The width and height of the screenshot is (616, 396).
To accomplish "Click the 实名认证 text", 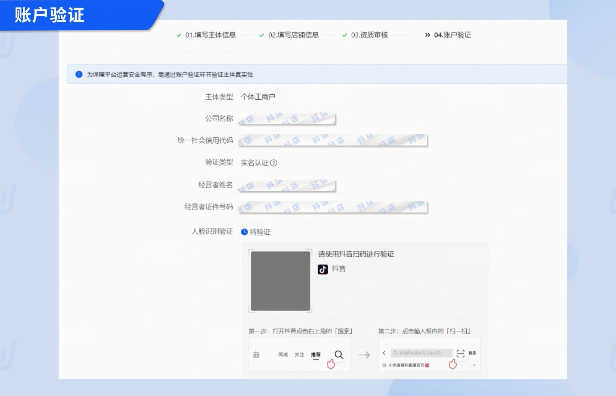I will (255, 163).
